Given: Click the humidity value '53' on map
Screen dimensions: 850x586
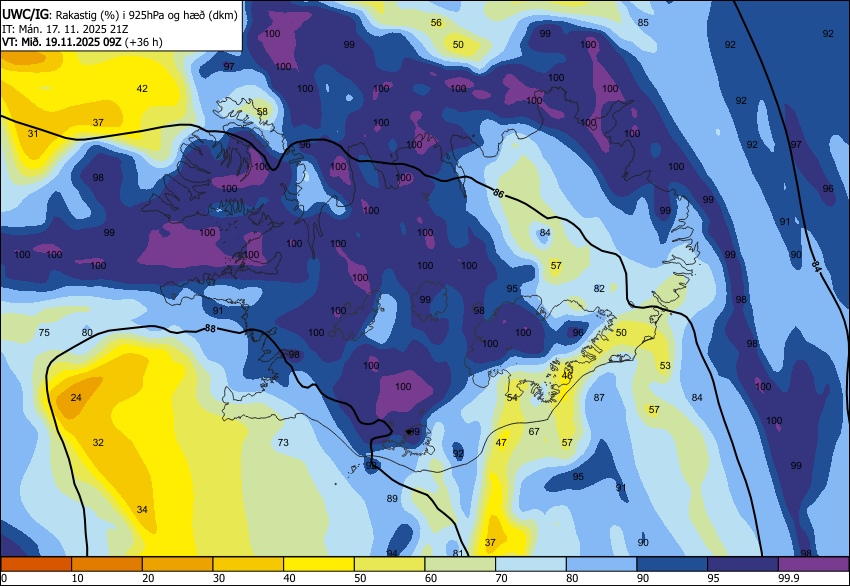Looking at the screenshot, I should (x=665, y=365).
